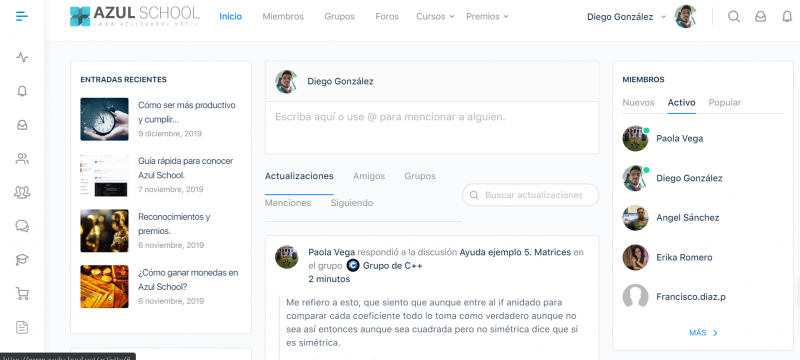Open the sidebar notifications bell icon

(x=22, y=91)
